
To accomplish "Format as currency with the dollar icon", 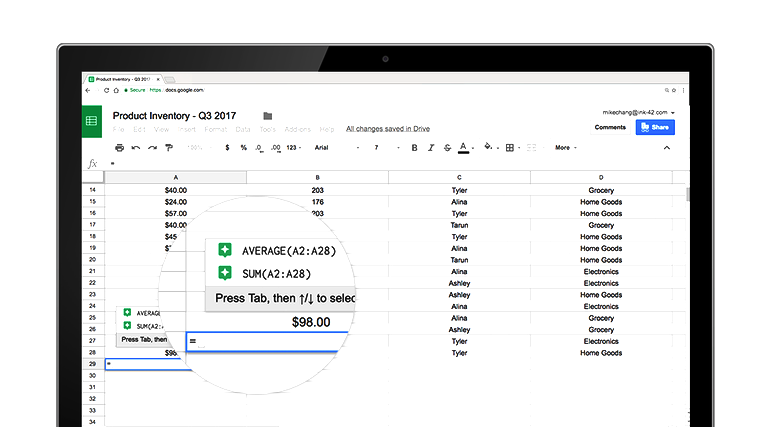I will click(227, 147).
